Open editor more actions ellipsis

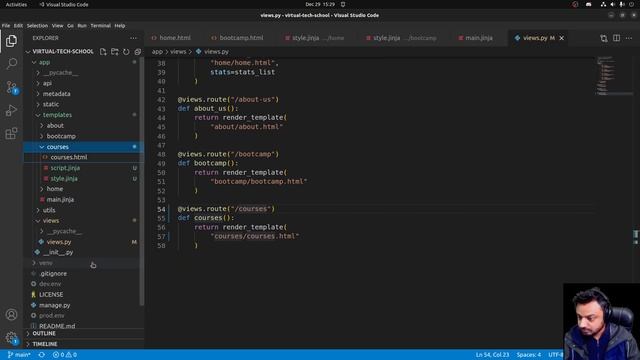coord(629,38)
